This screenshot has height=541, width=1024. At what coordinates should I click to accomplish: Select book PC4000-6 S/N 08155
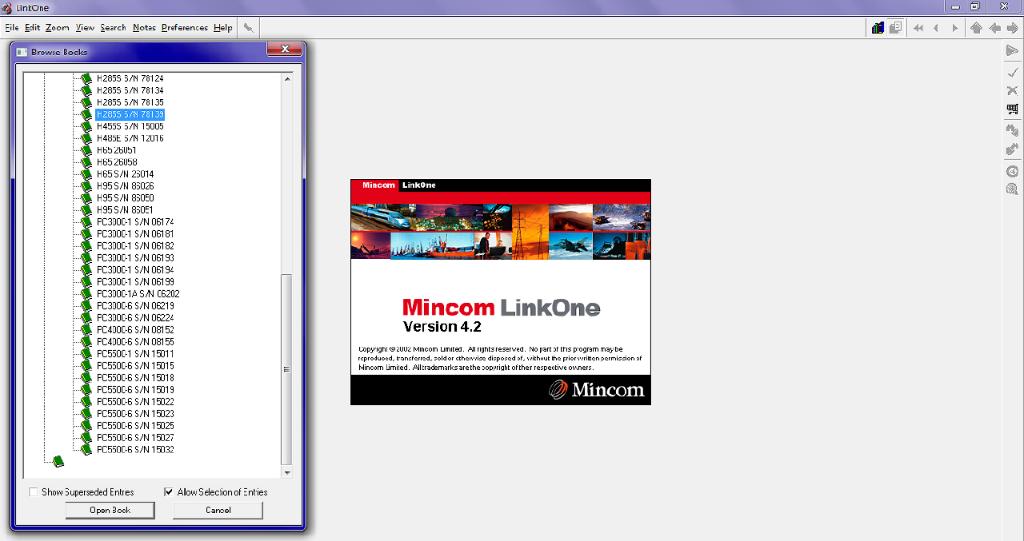coord(135,342)
